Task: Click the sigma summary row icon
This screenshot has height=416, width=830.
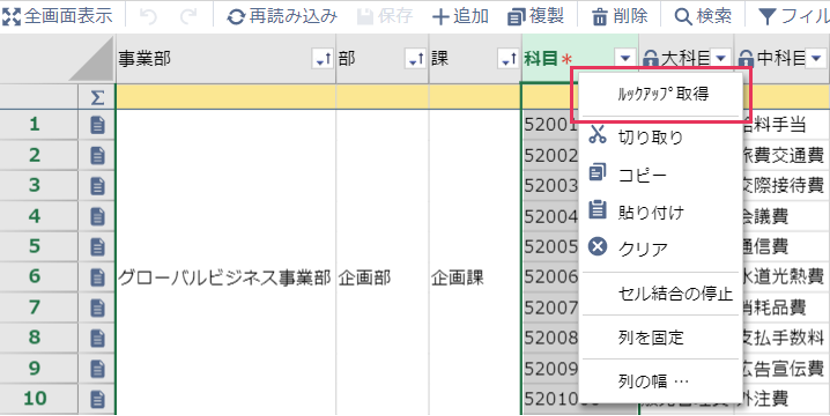Action: pos(97,96)
